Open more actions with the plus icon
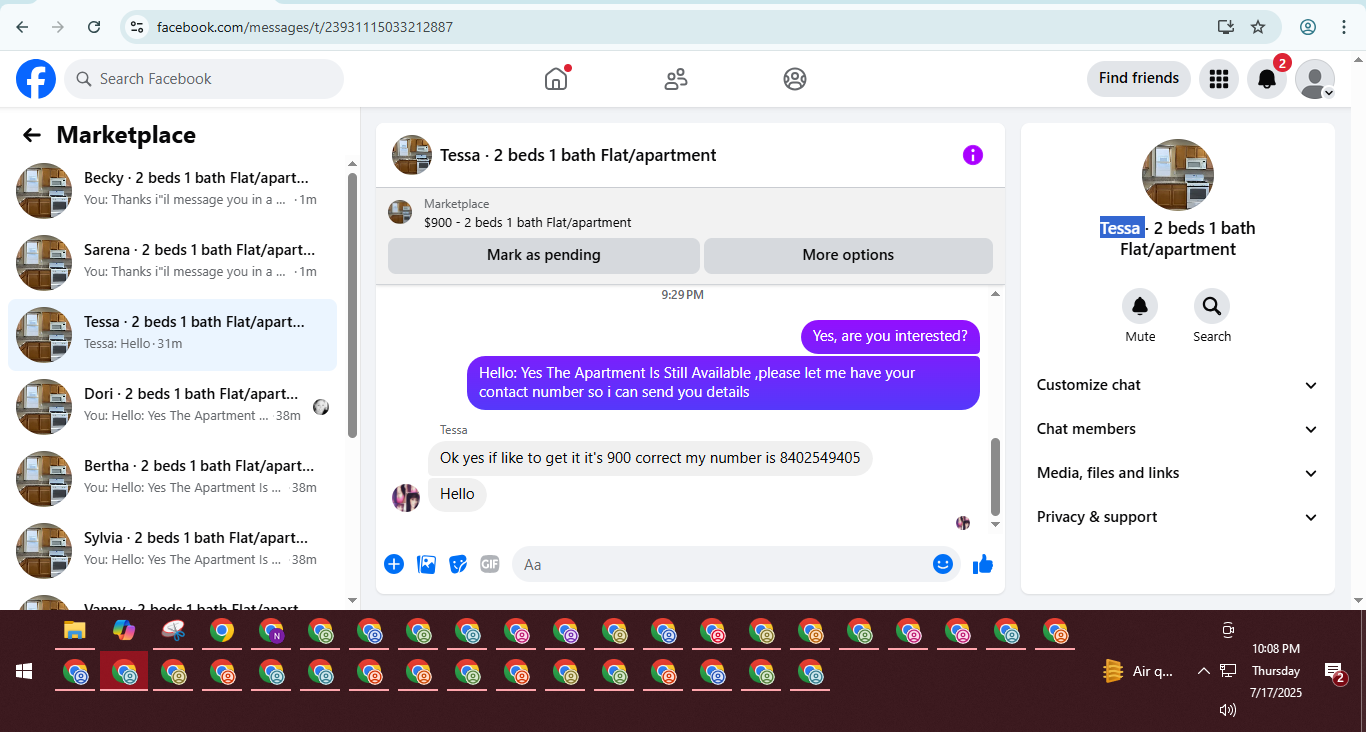This screenshot has height=732, width=1366. 394,564
